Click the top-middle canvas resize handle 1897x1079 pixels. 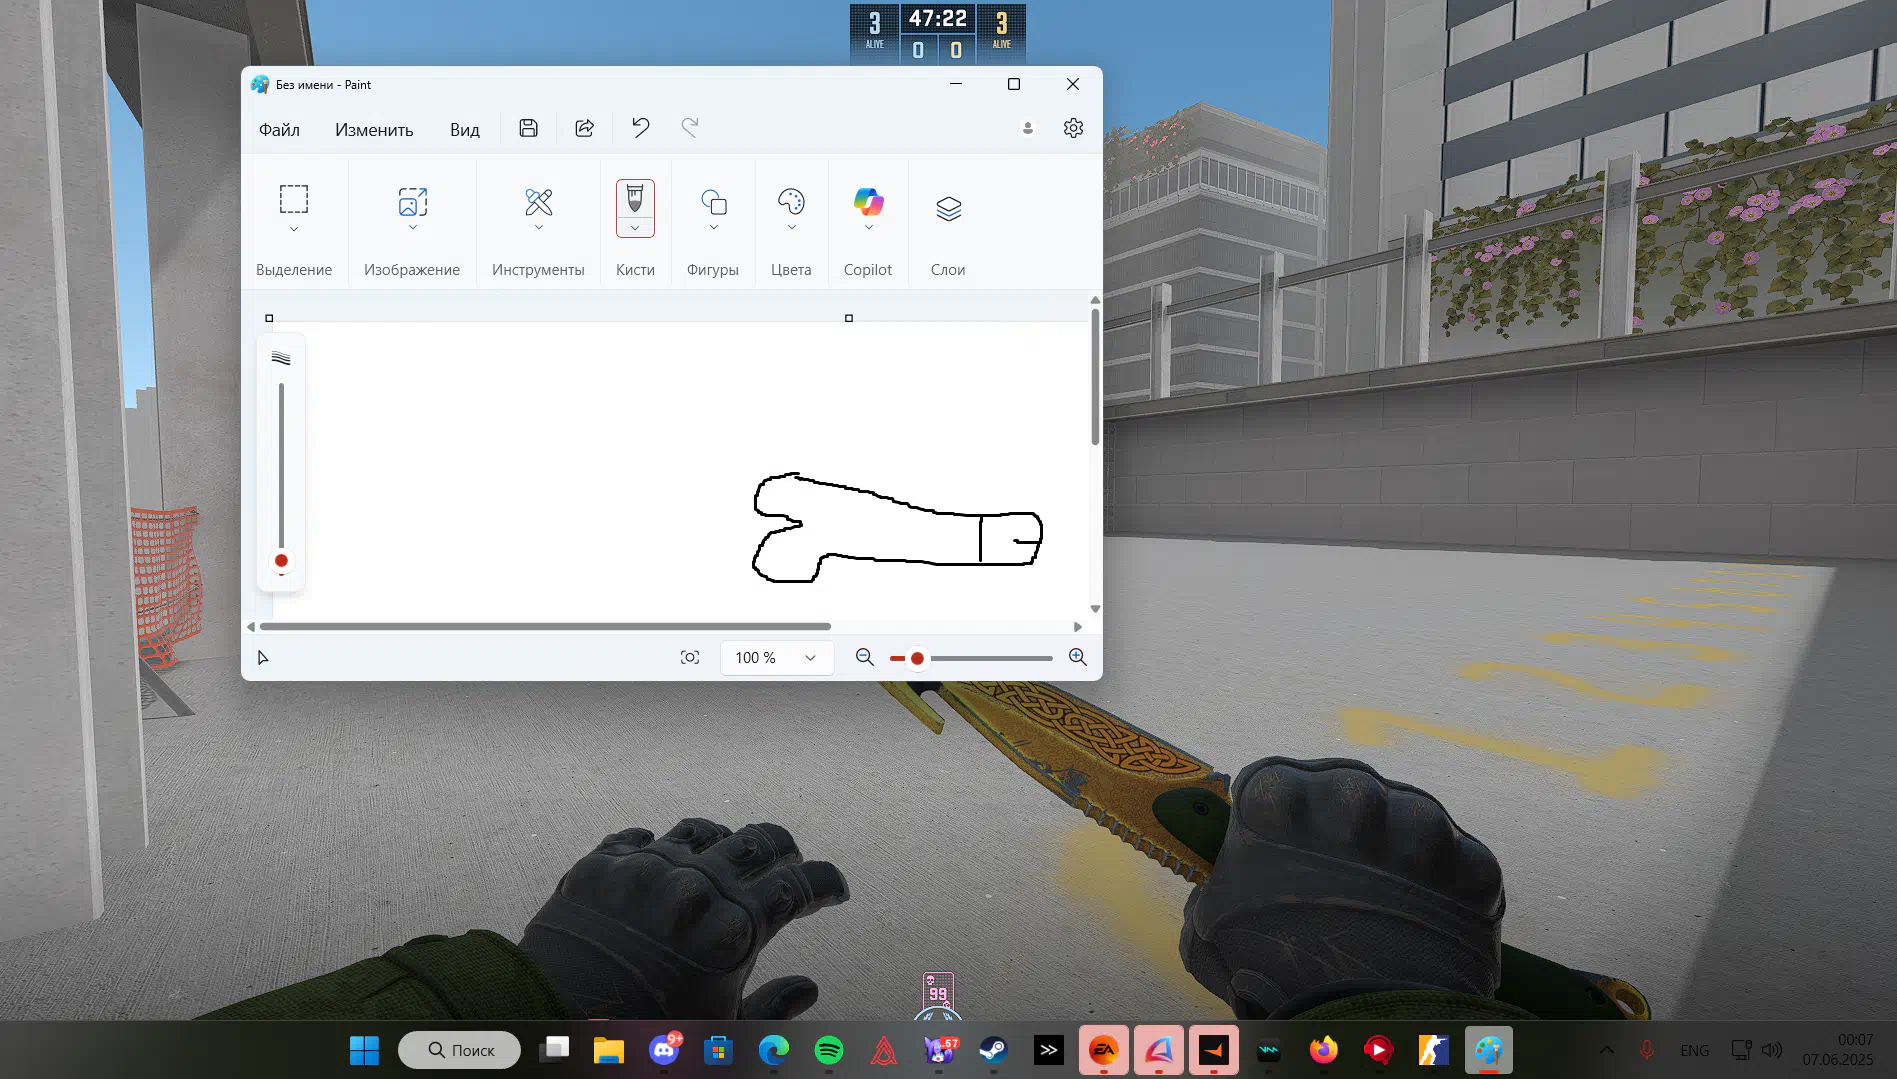(849, 318)
